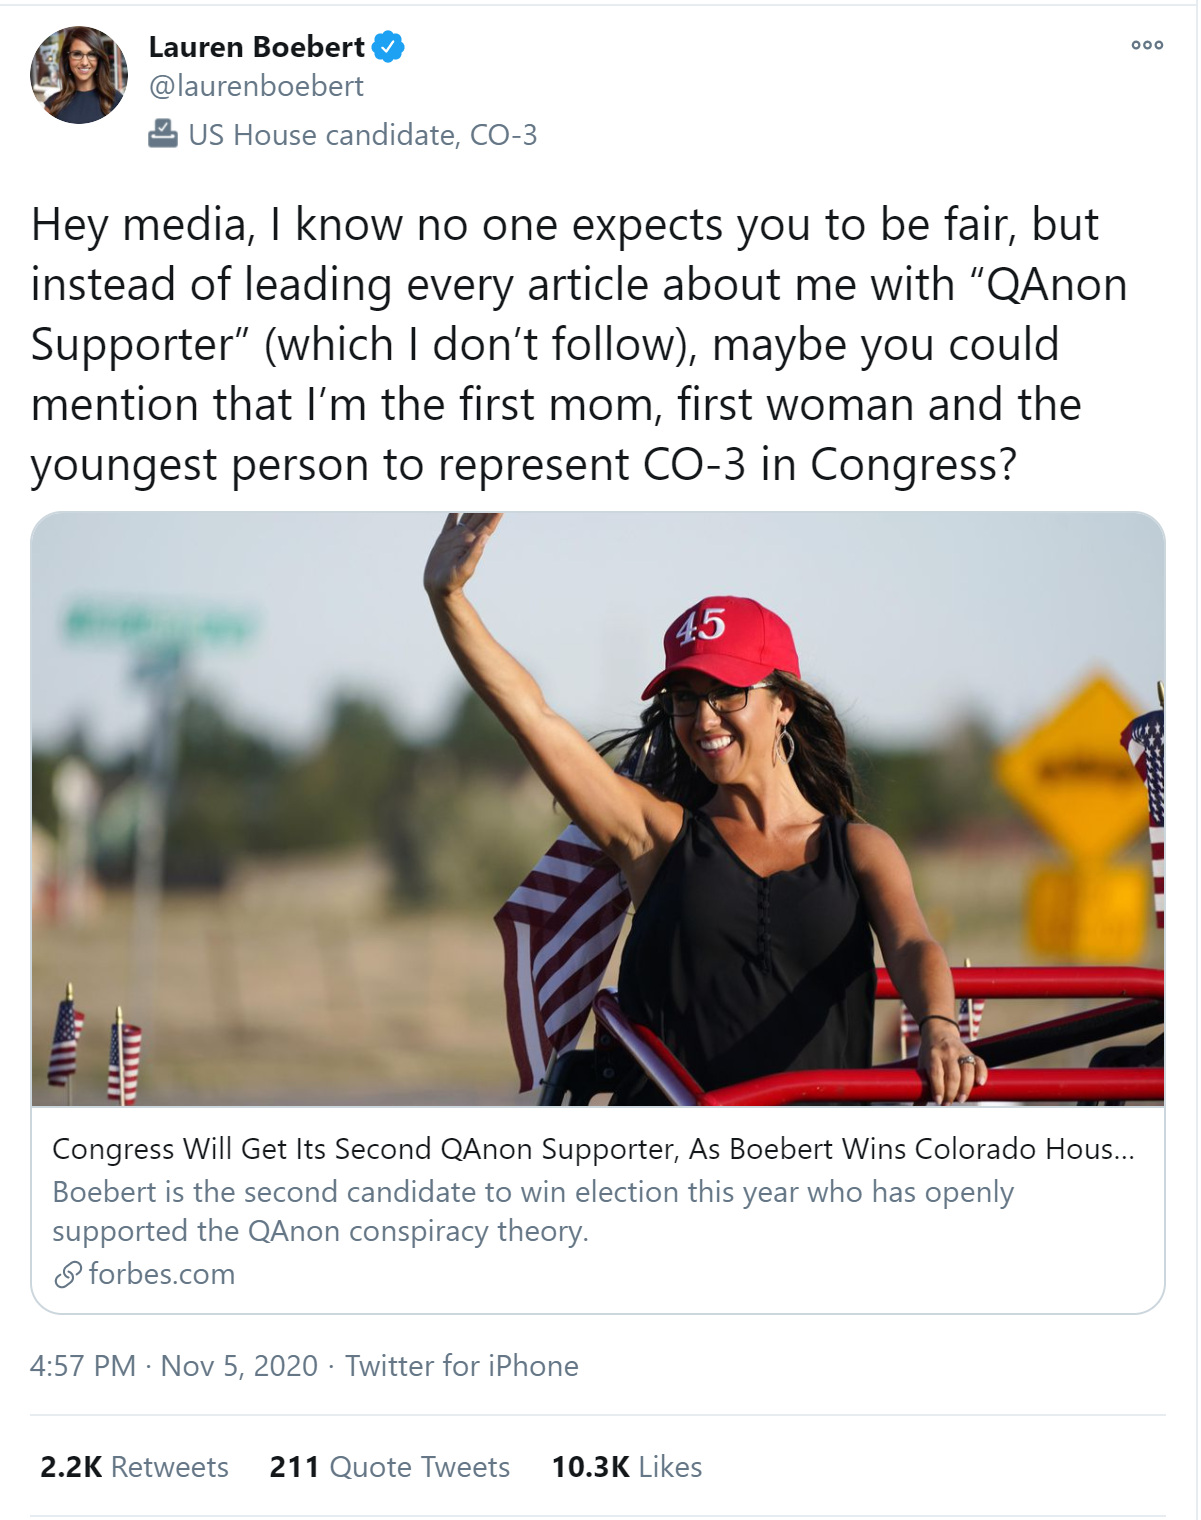
Task: Open the "Congress Will Get Its Second QAnon Supporter" headline
Action: pos(593,1149)
